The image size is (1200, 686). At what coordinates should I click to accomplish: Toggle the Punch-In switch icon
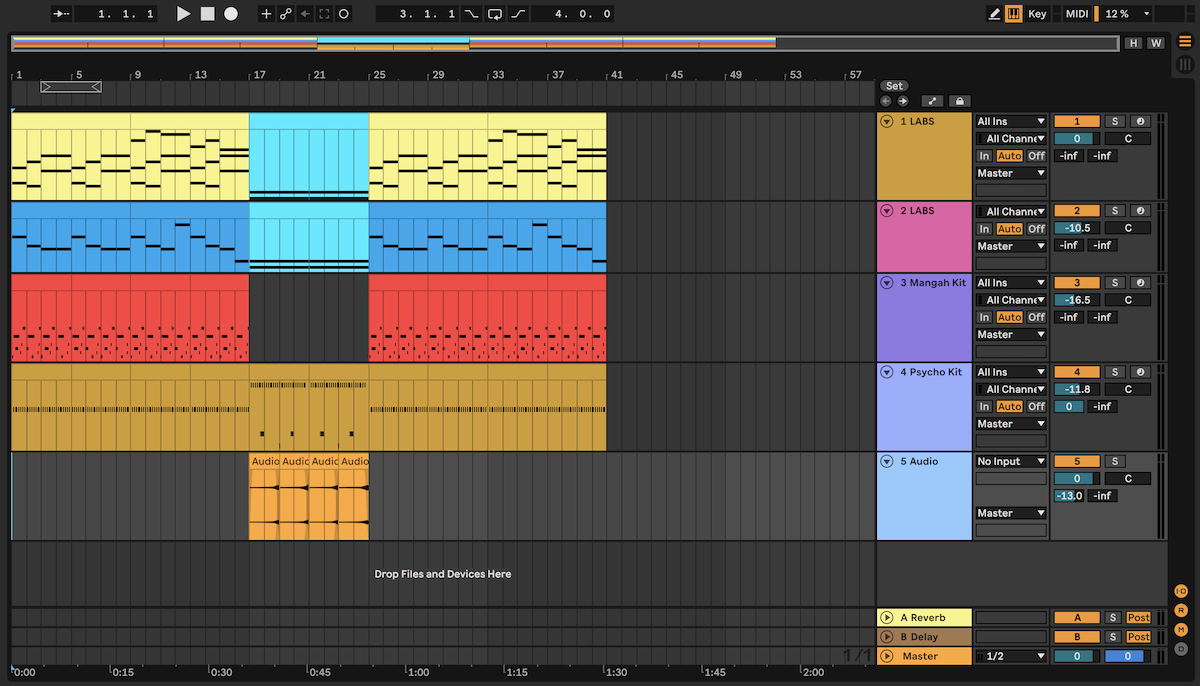472,14
